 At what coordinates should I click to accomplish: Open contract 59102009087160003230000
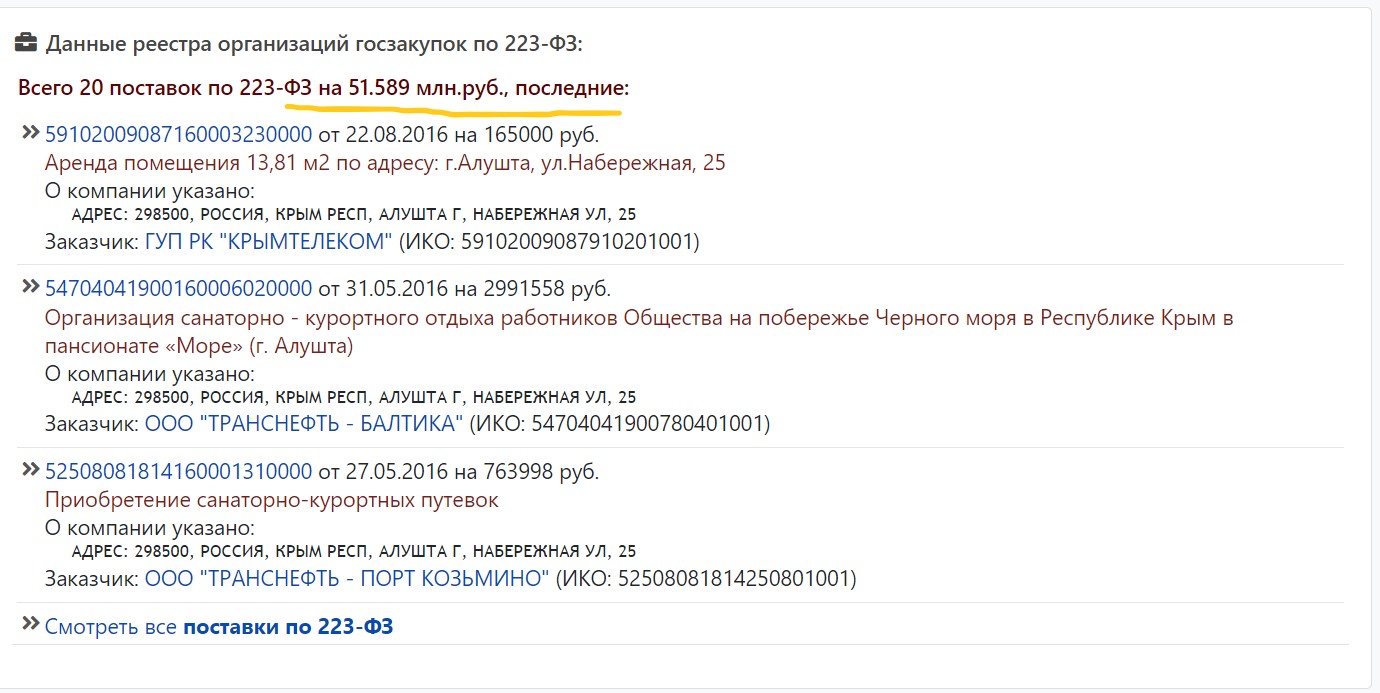179,134
